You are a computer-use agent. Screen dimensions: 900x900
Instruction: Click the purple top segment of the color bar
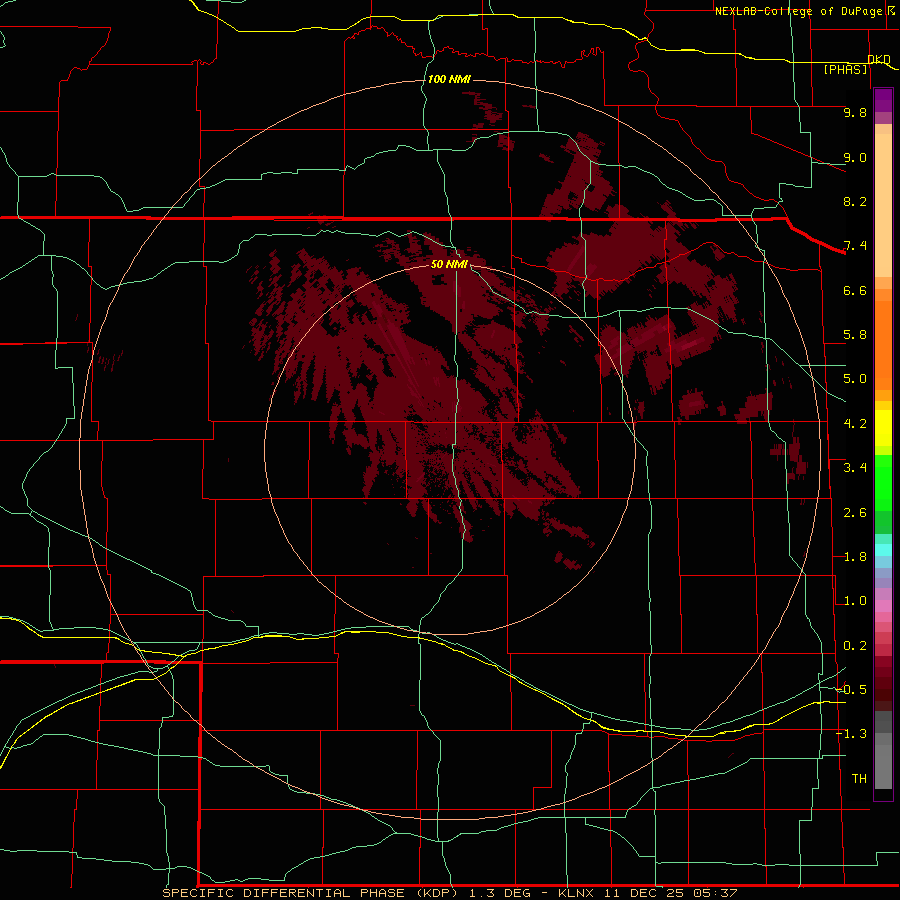click(x=883, y=100)
